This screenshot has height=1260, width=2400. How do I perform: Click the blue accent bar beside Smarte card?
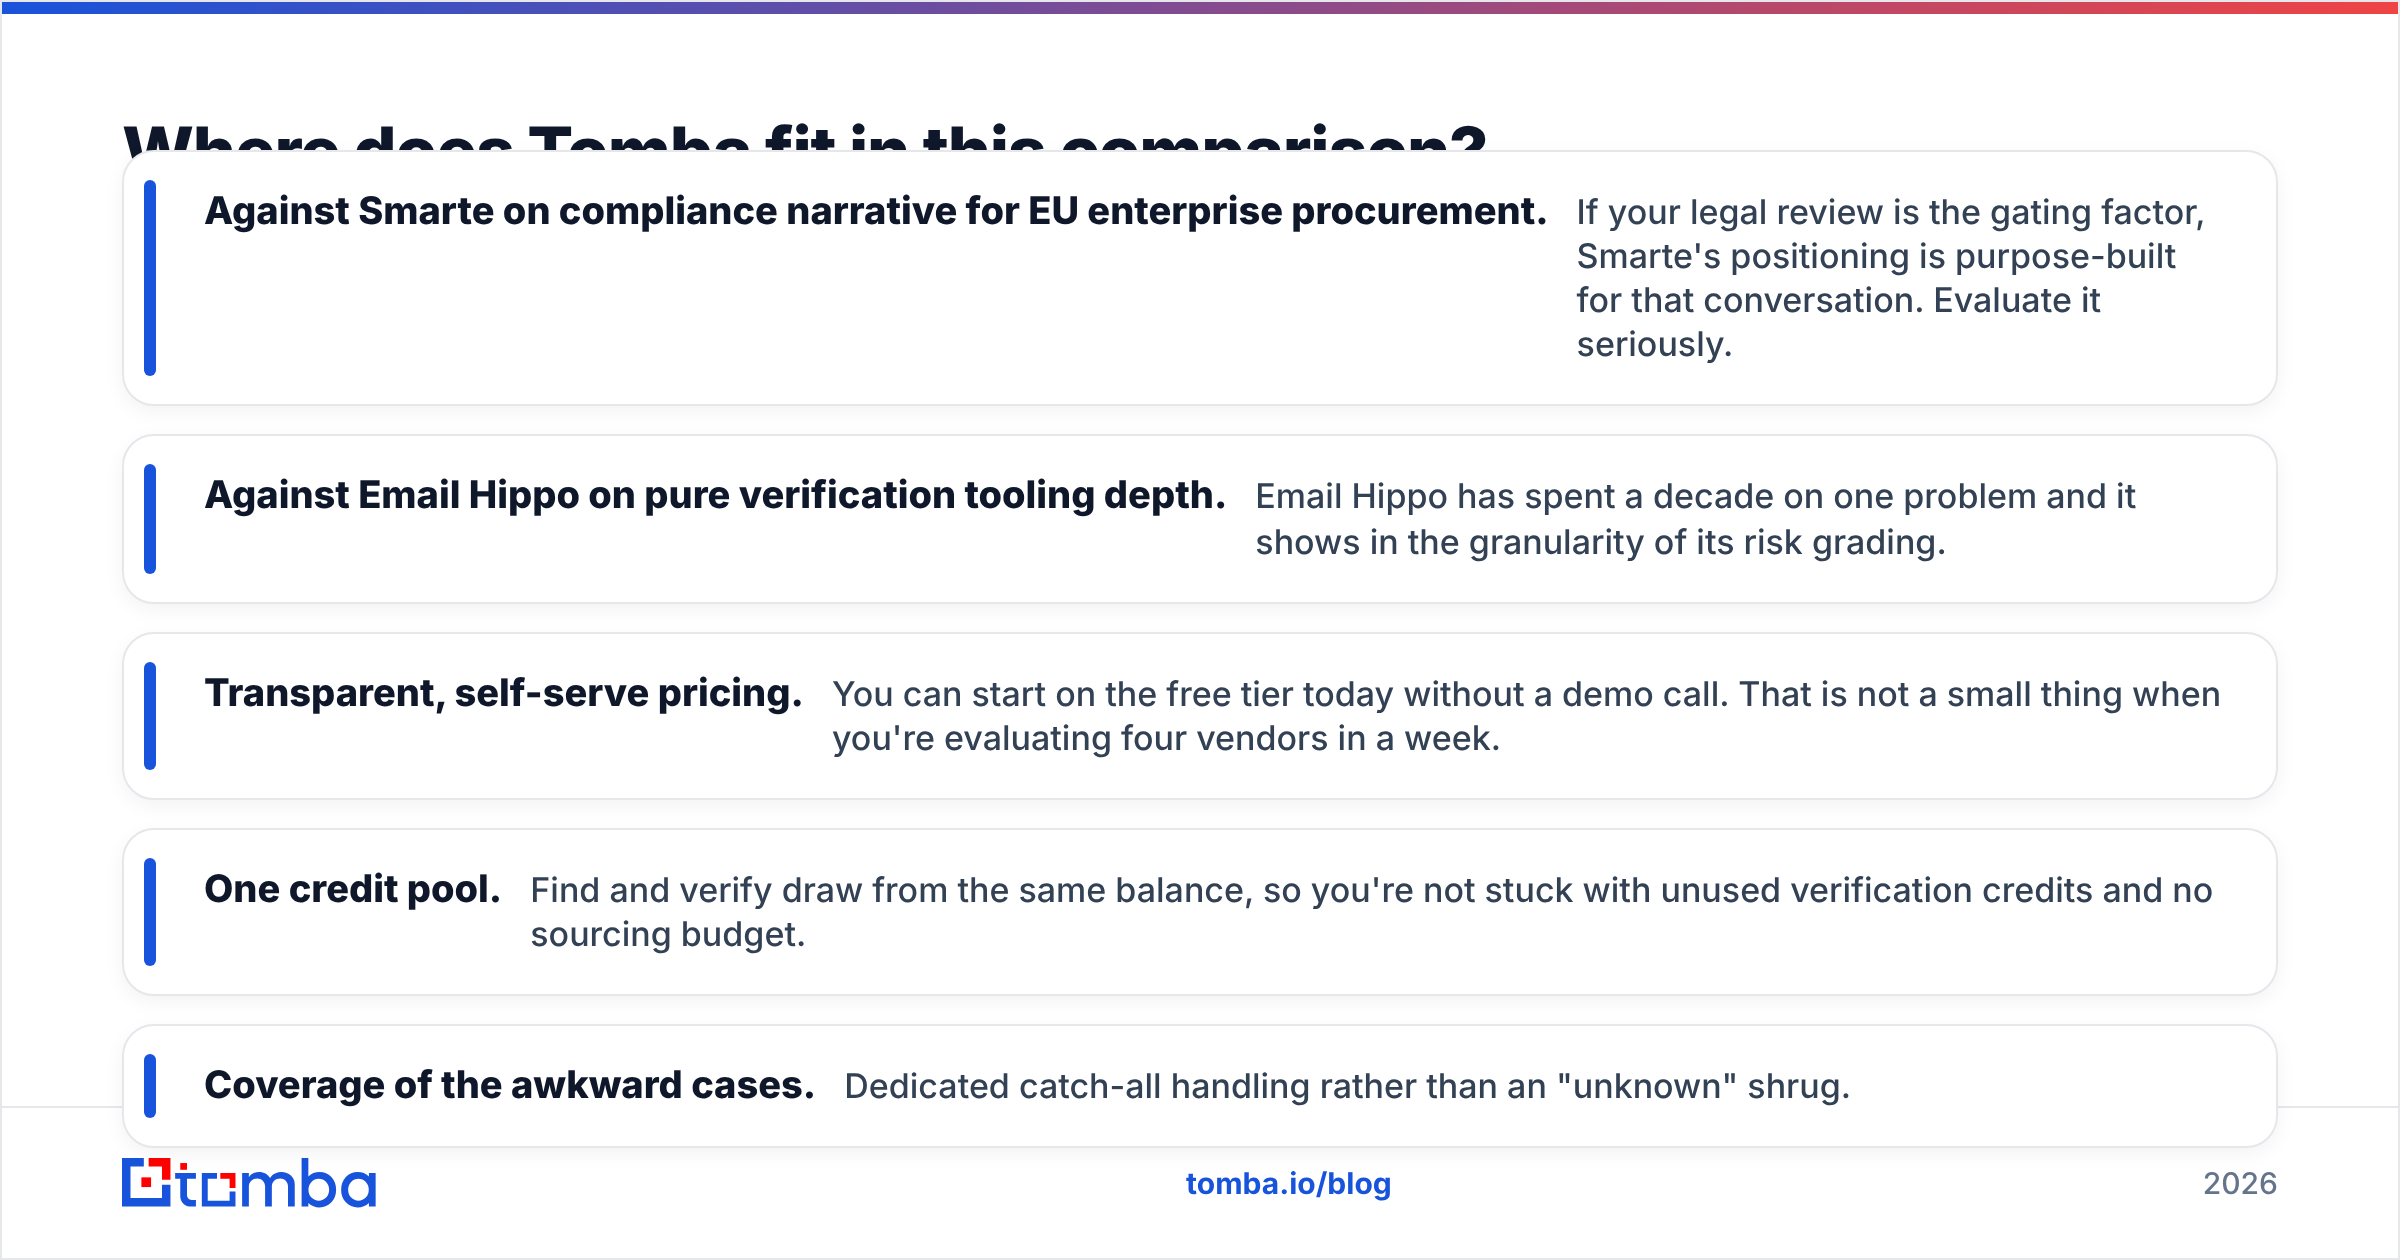click(150, 278)
